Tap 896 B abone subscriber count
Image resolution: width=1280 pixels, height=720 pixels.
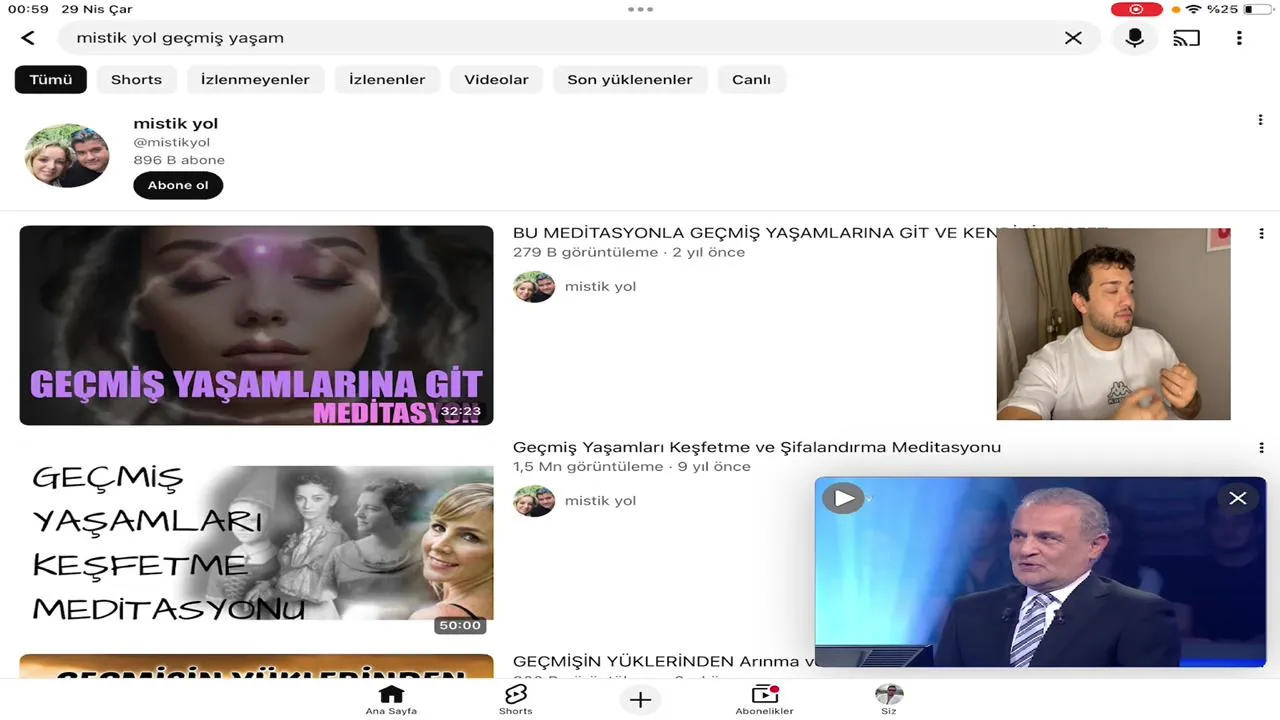coord(179,160)
